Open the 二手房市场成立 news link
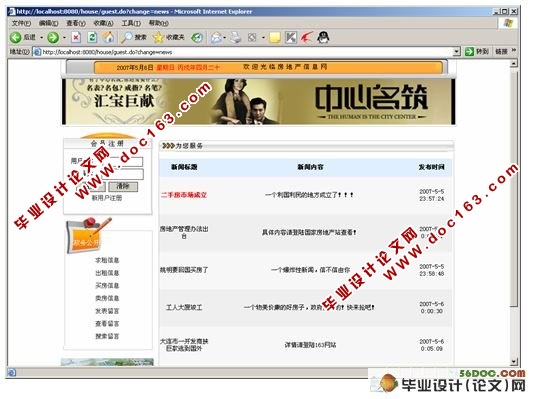This screenshot has height=399, width=534. [184, 195]
